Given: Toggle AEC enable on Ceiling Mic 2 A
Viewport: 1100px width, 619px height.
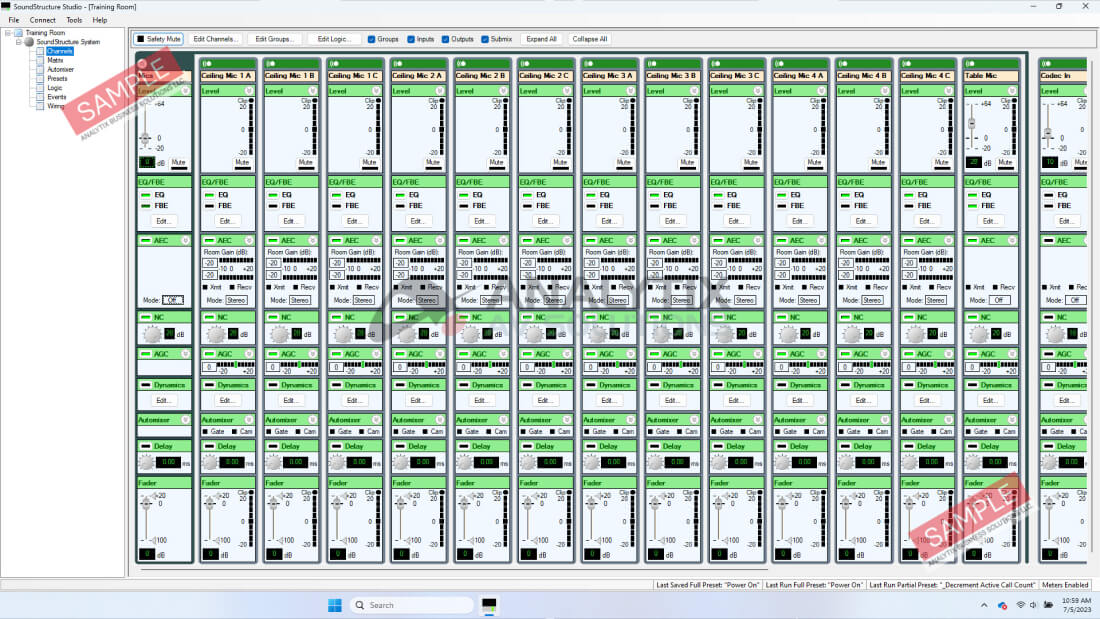Looking at the screenshot, I should (x=400, y=240).
